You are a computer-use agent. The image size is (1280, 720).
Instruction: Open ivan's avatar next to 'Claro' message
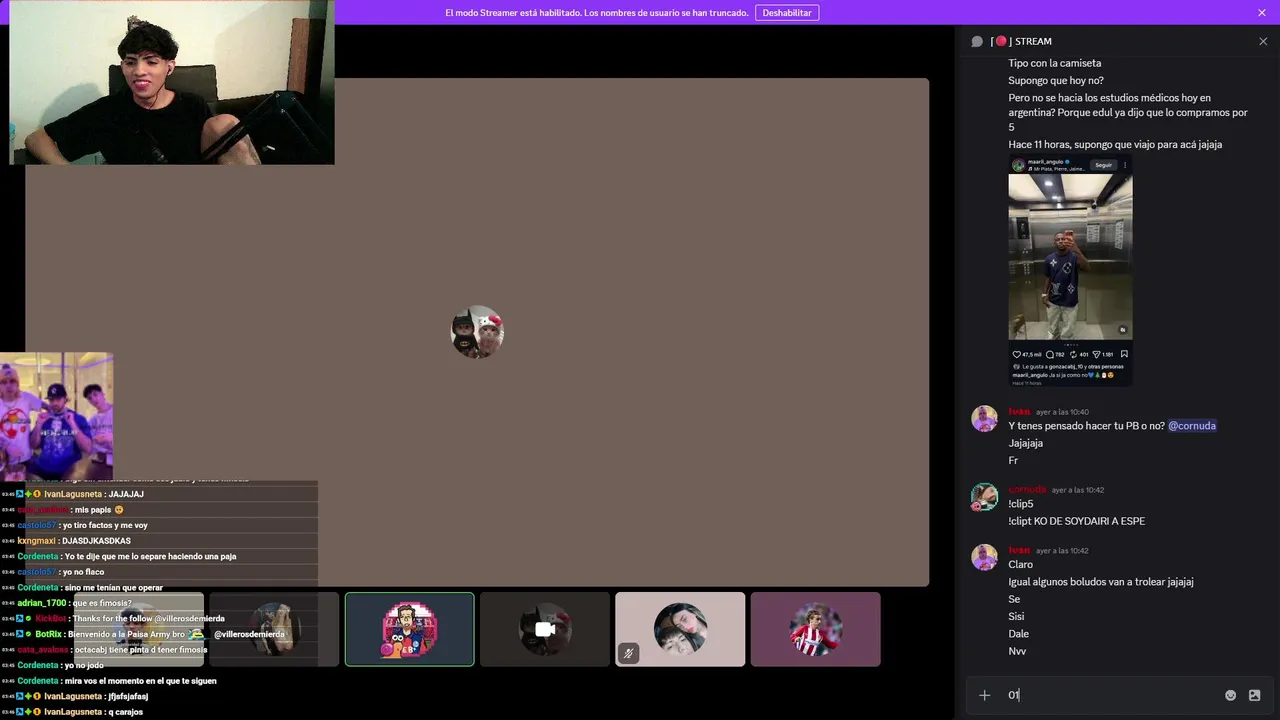[x=985, y=557]
